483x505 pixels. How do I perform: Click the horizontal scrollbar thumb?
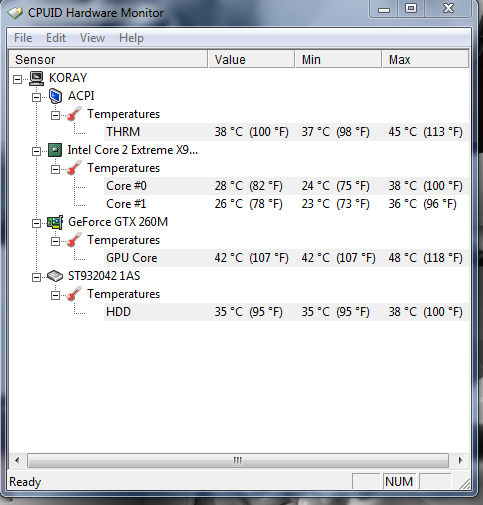(x=238, y=461)
